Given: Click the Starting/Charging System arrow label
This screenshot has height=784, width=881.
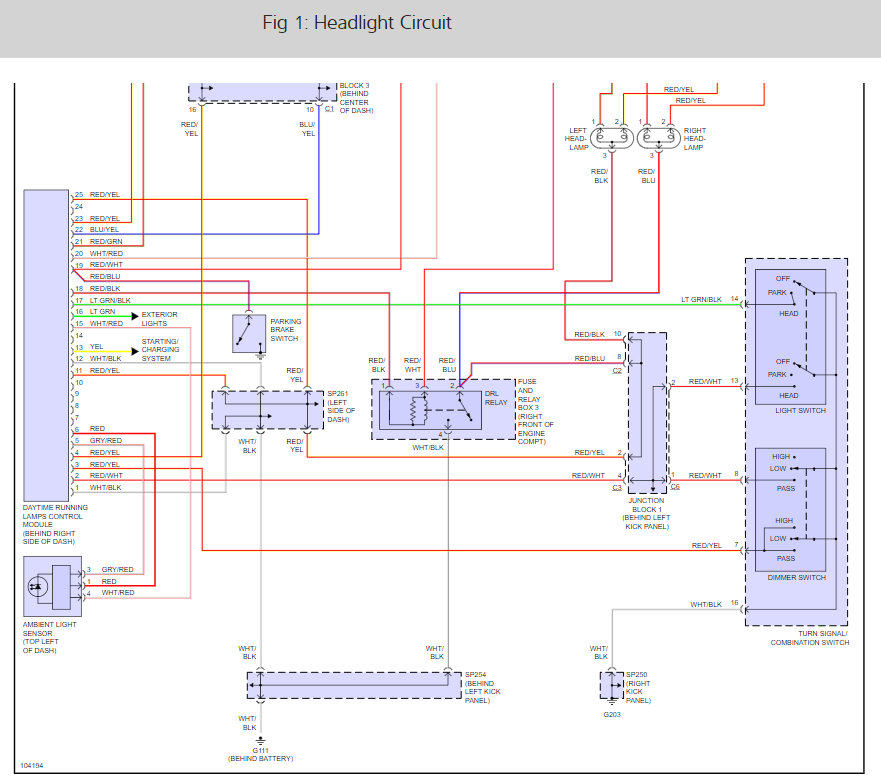Looking at the screenshot, I should pos(160,350).
